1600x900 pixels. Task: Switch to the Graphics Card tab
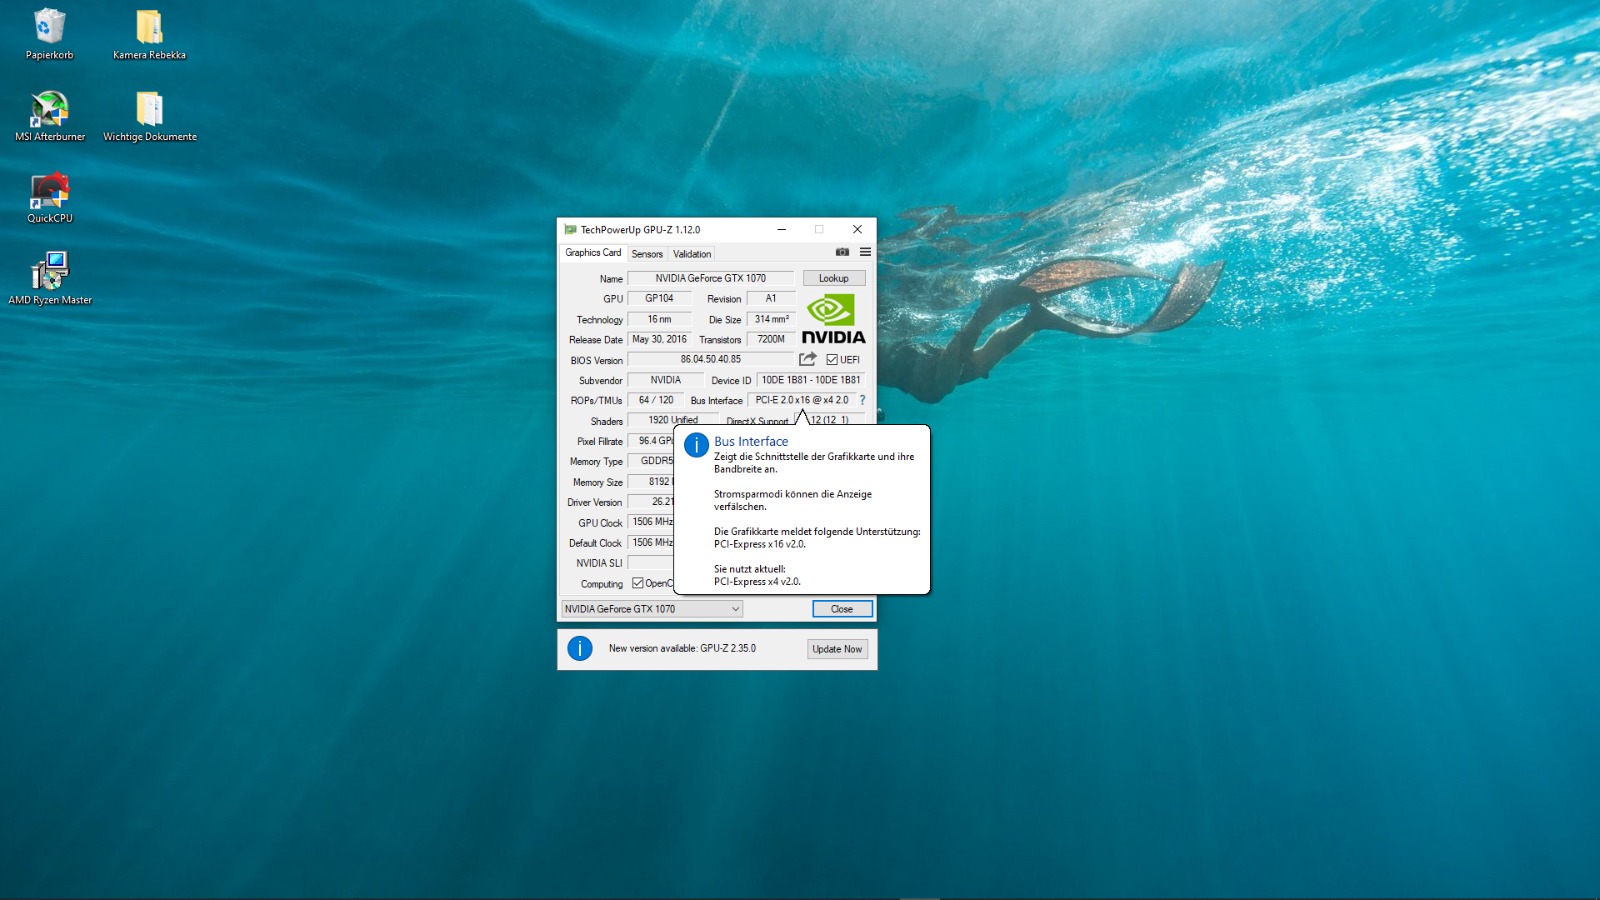[593, 253]
